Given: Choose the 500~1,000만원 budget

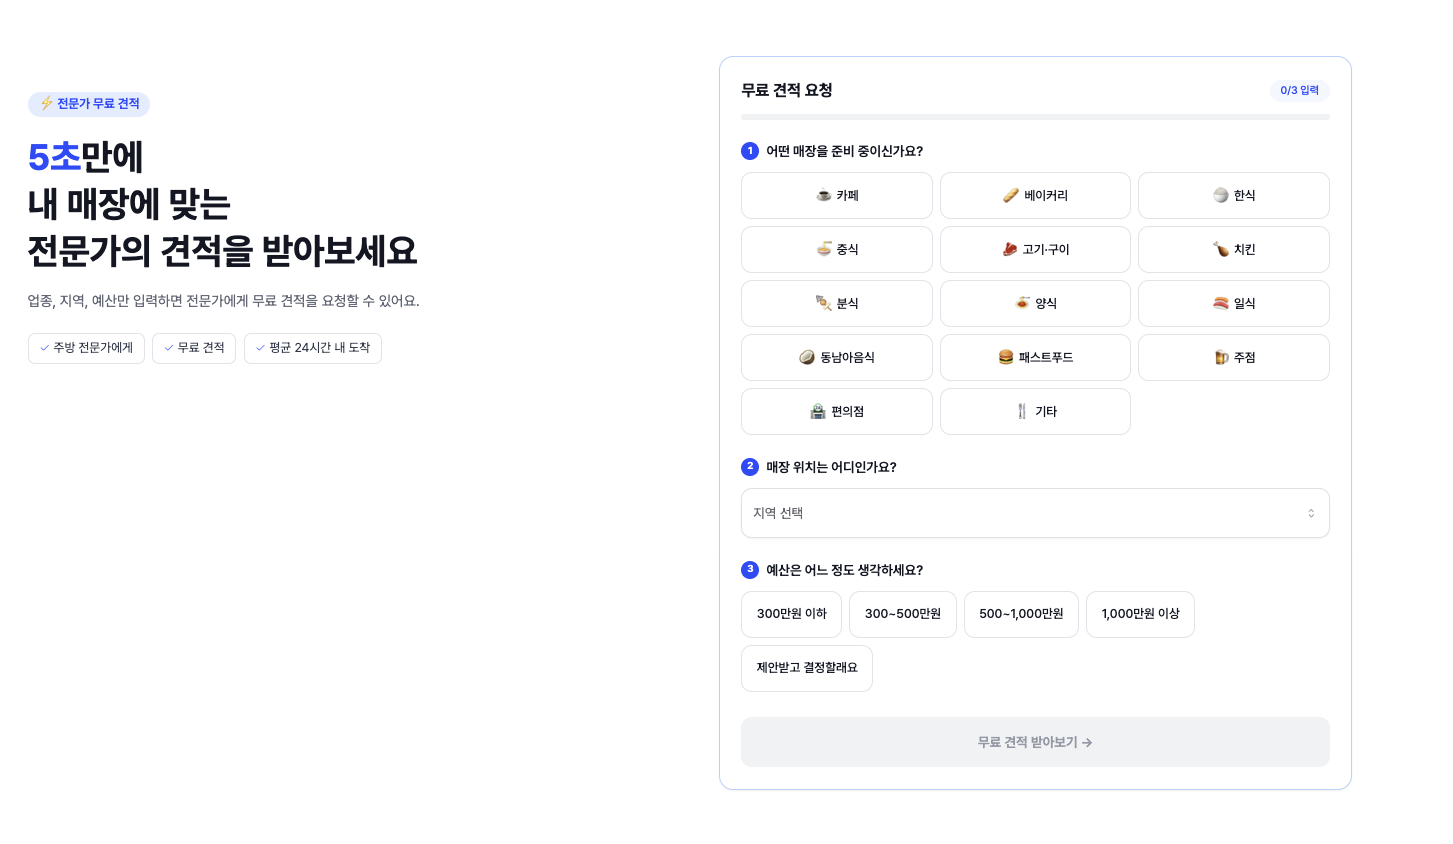Looking at the screenshot, I should (1021, 614).
